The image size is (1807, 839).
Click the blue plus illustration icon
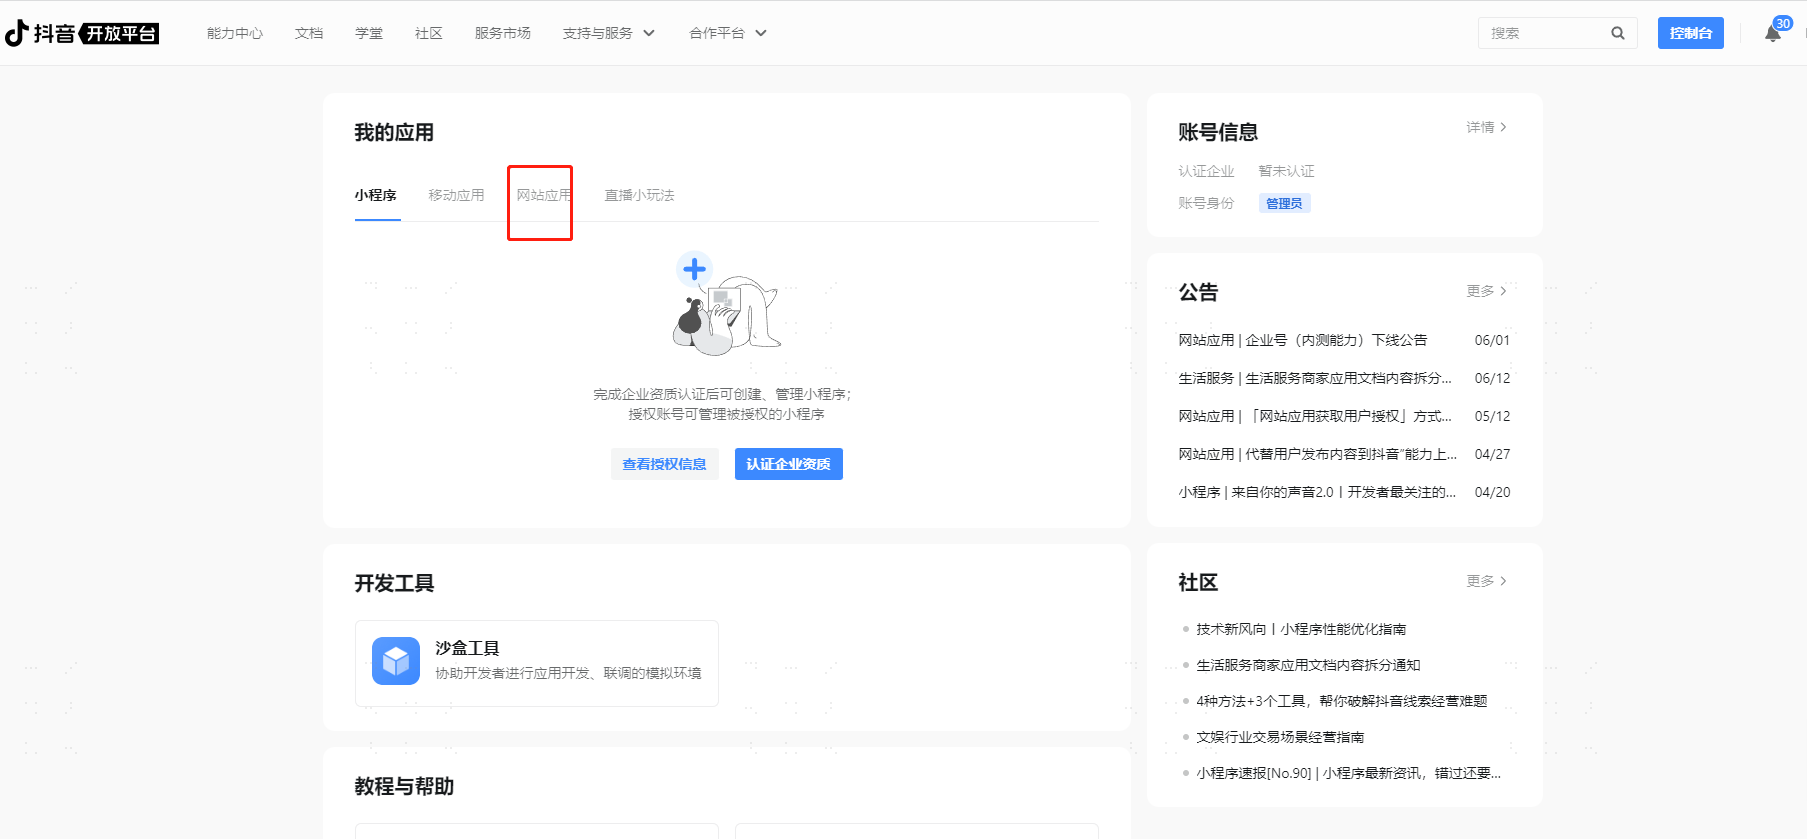(694, 269)
